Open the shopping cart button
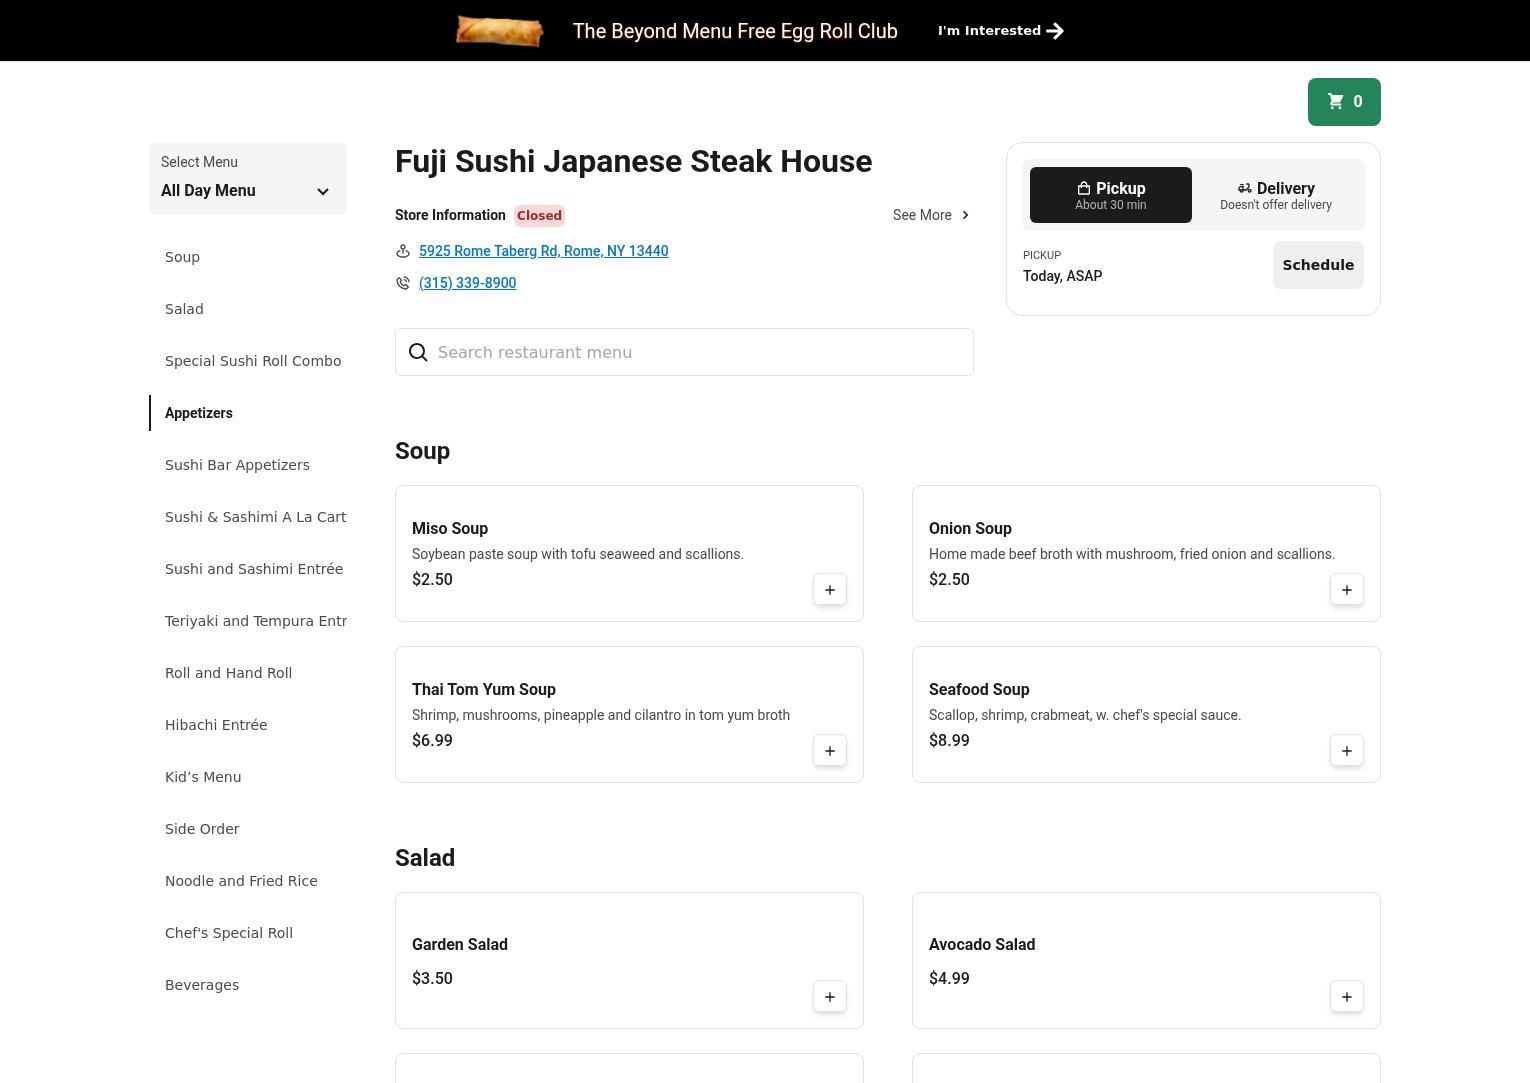Screen dimensions: 1530x1083 (1343, 102)
